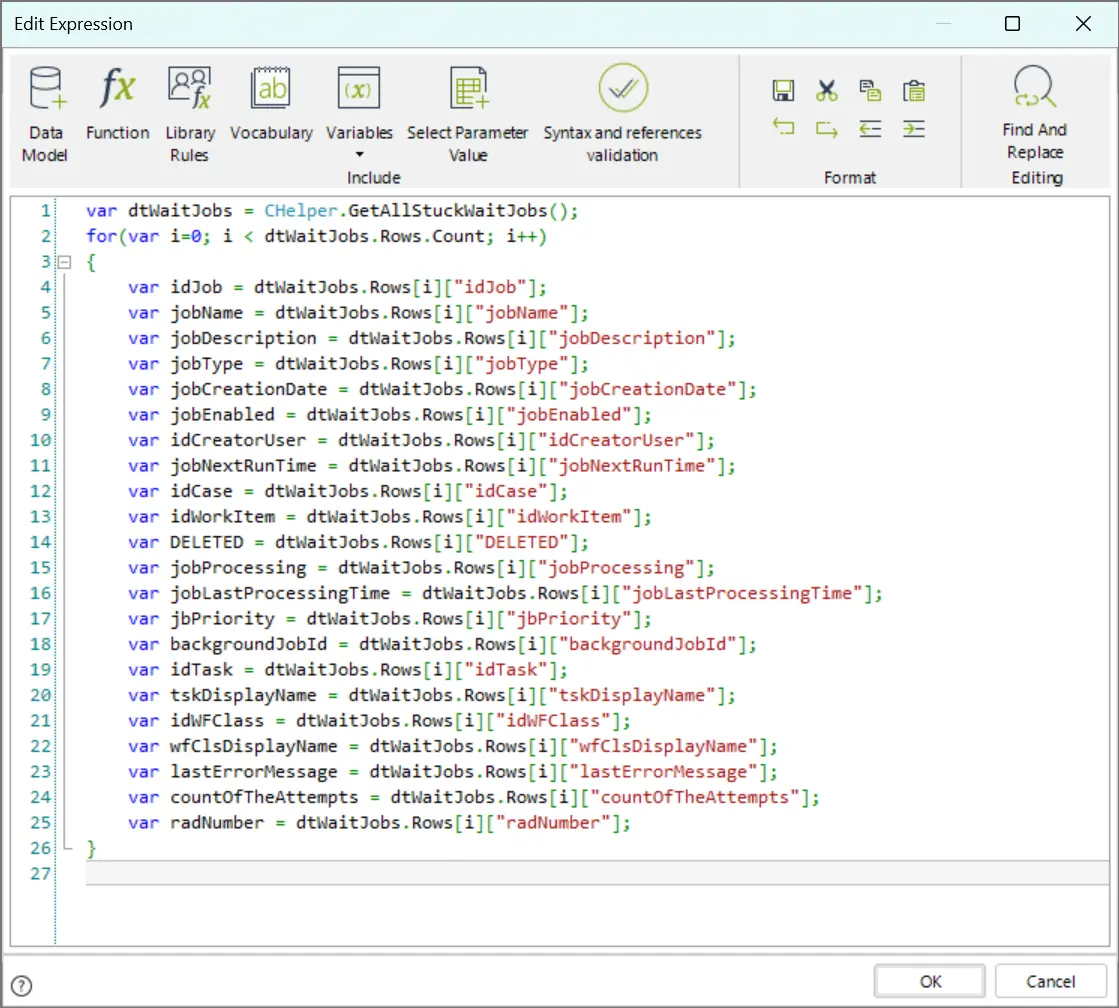Close the Edit Expression window

(x=1083, y=24)
